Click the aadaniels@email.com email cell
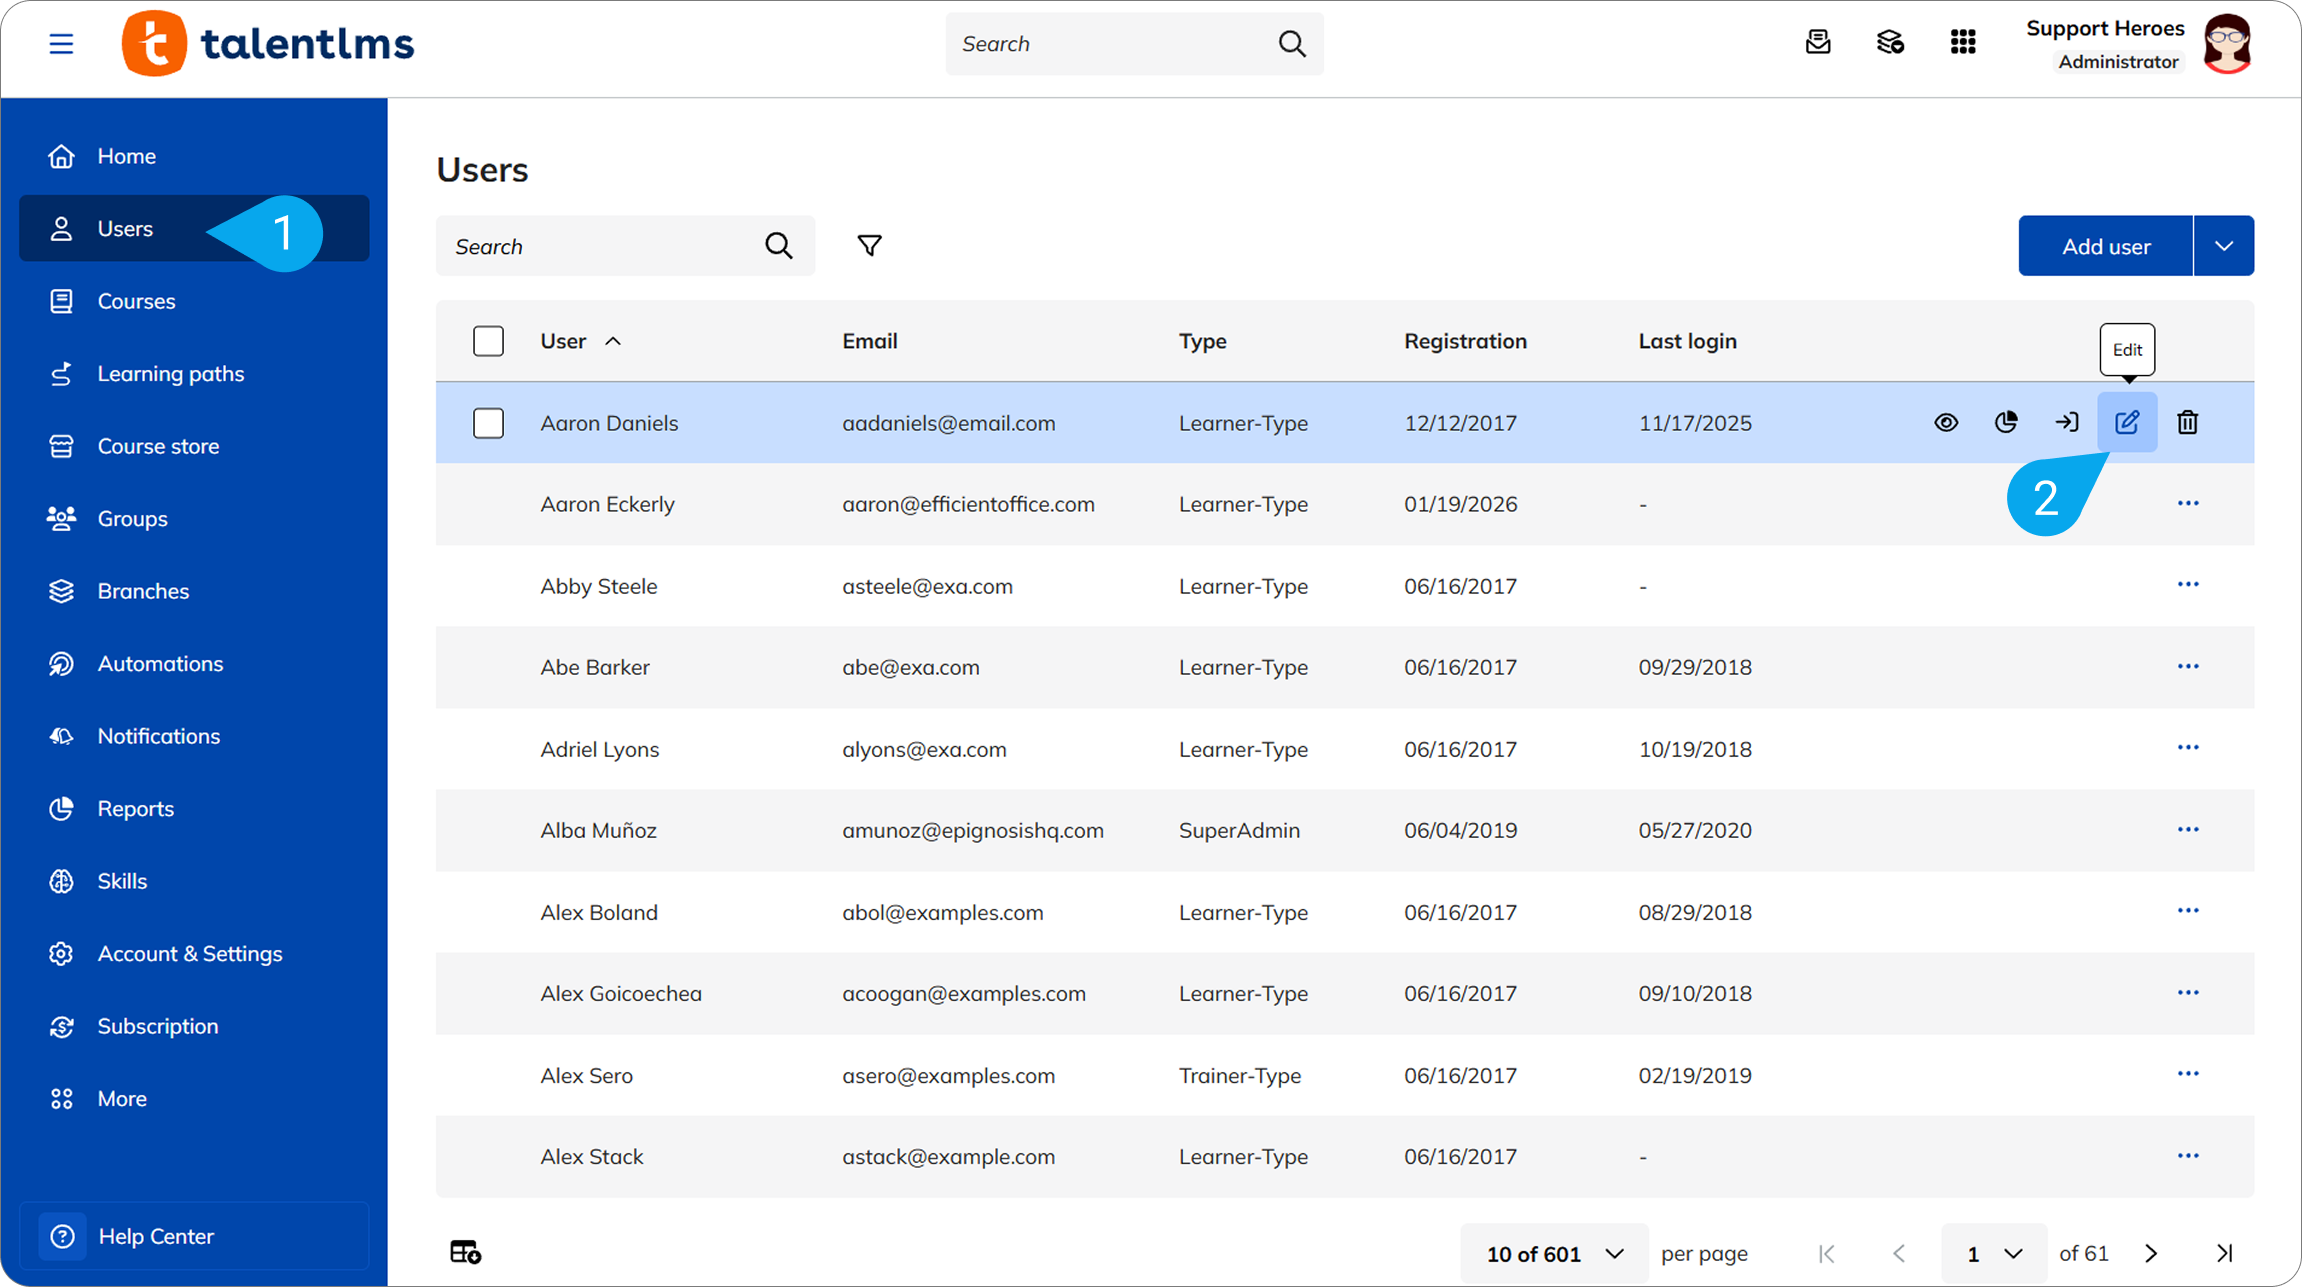Image resolution: width=2302 pixels, height=1287 pixels. coord(948,423)
